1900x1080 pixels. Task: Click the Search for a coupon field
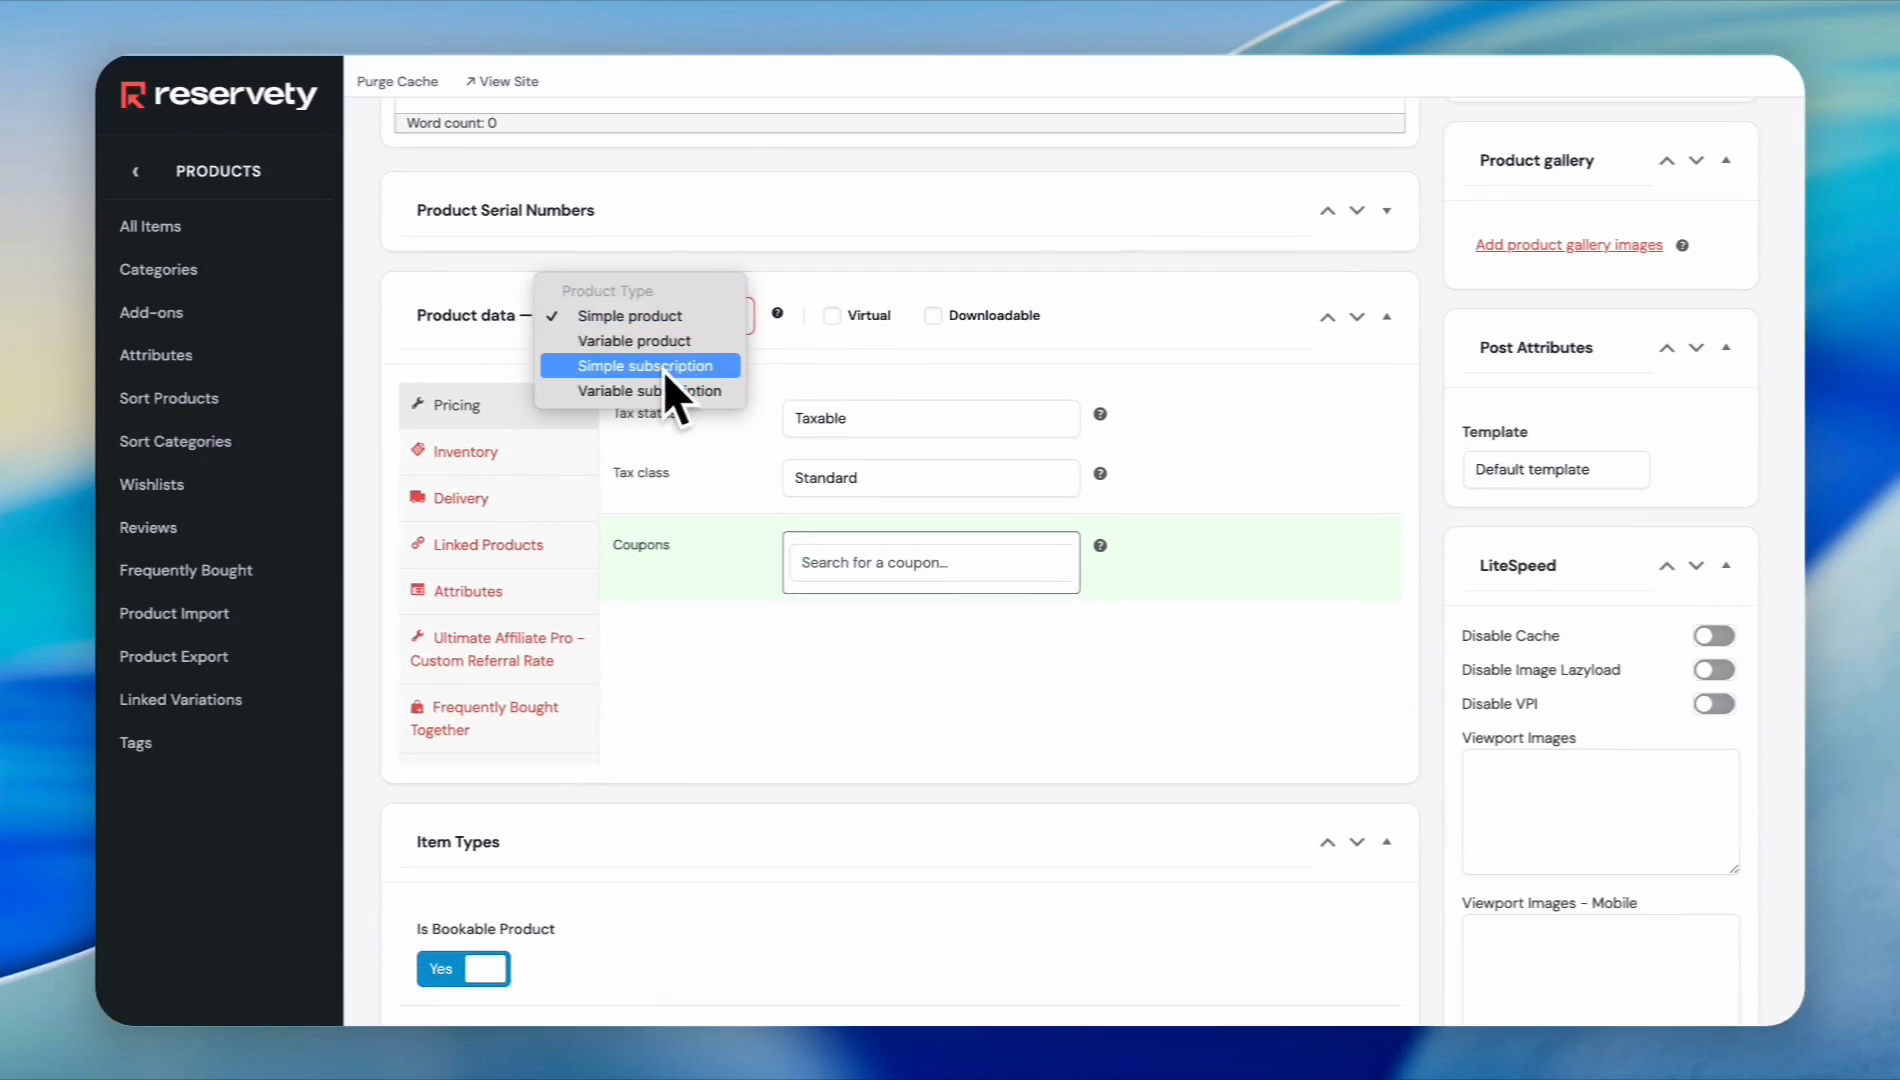(930, 563)
